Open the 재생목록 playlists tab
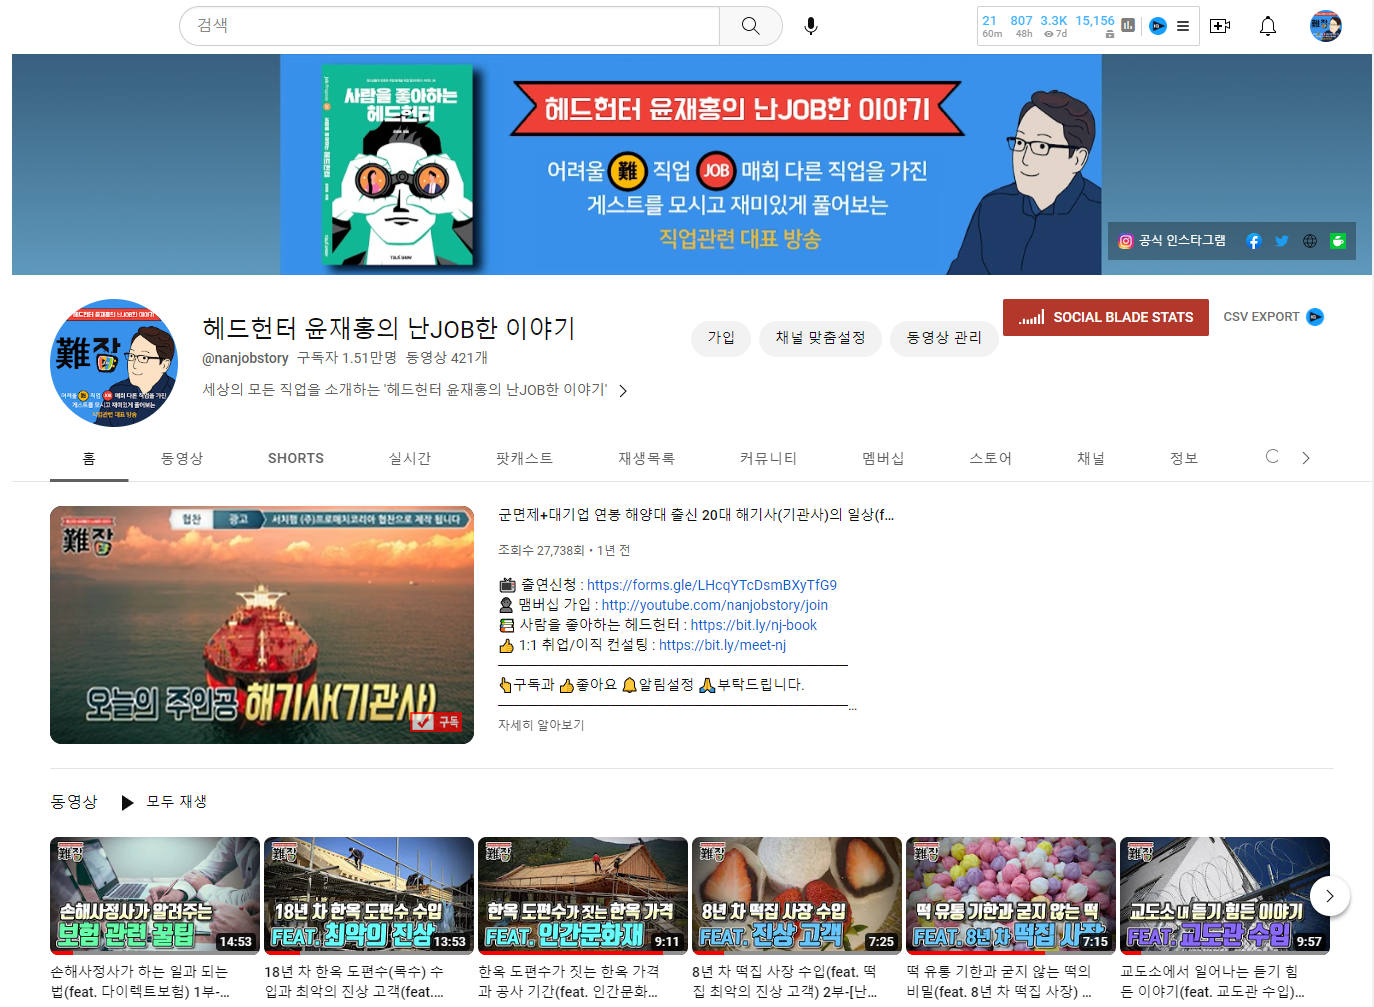The height and width of the screenshot is (1007, 1374). (646, 458)
